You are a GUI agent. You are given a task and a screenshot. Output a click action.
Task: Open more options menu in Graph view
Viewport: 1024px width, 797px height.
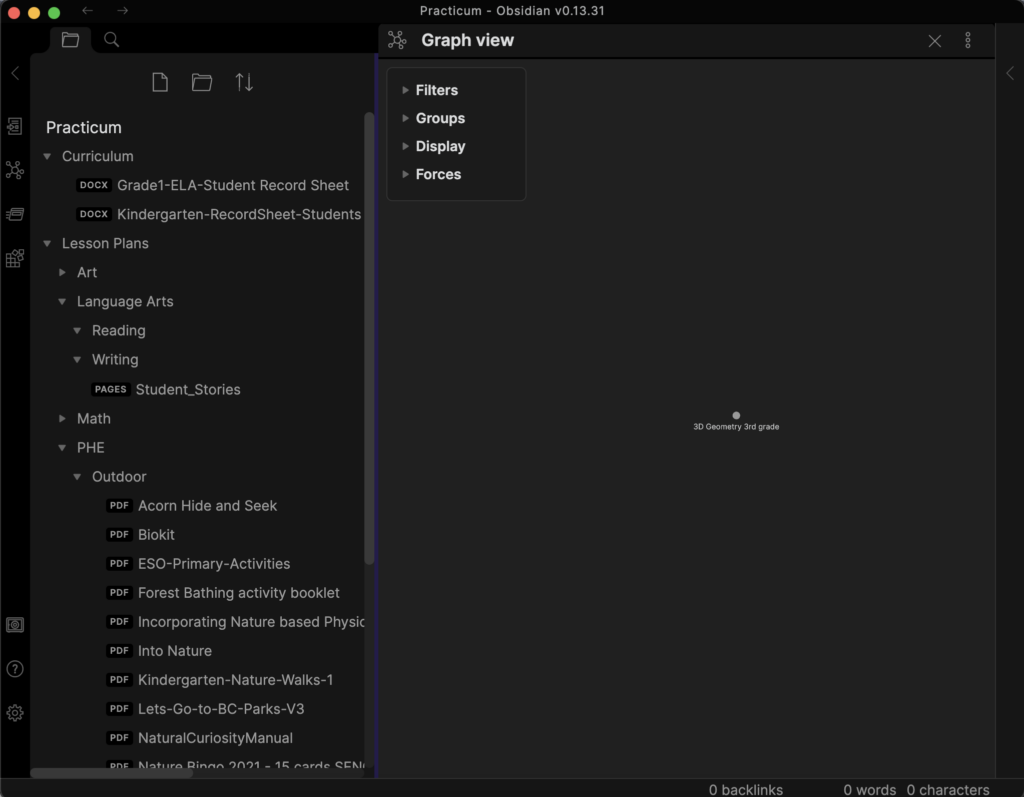[x=968, y=41]
